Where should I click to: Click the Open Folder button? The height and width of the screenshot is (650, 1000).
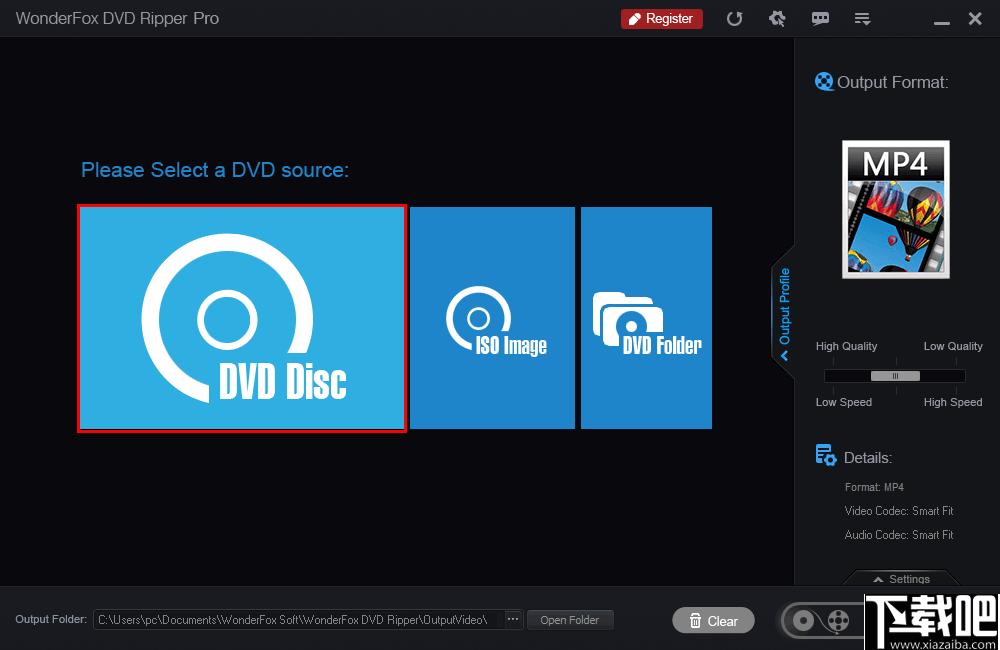[570, 620]
